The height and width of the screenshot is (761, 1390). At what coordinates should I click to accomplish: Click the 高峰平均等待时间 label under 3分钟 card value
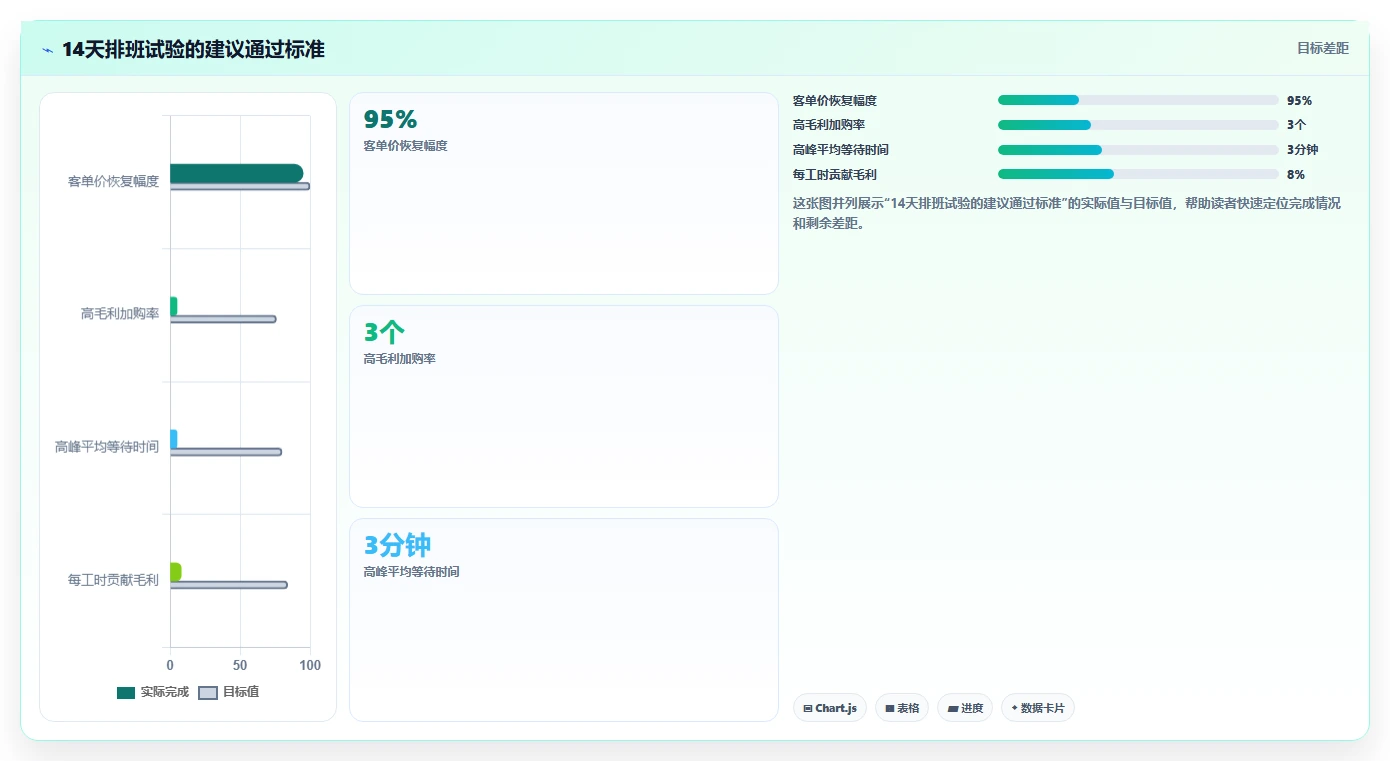pyautogui.click(x=411, y=572)
